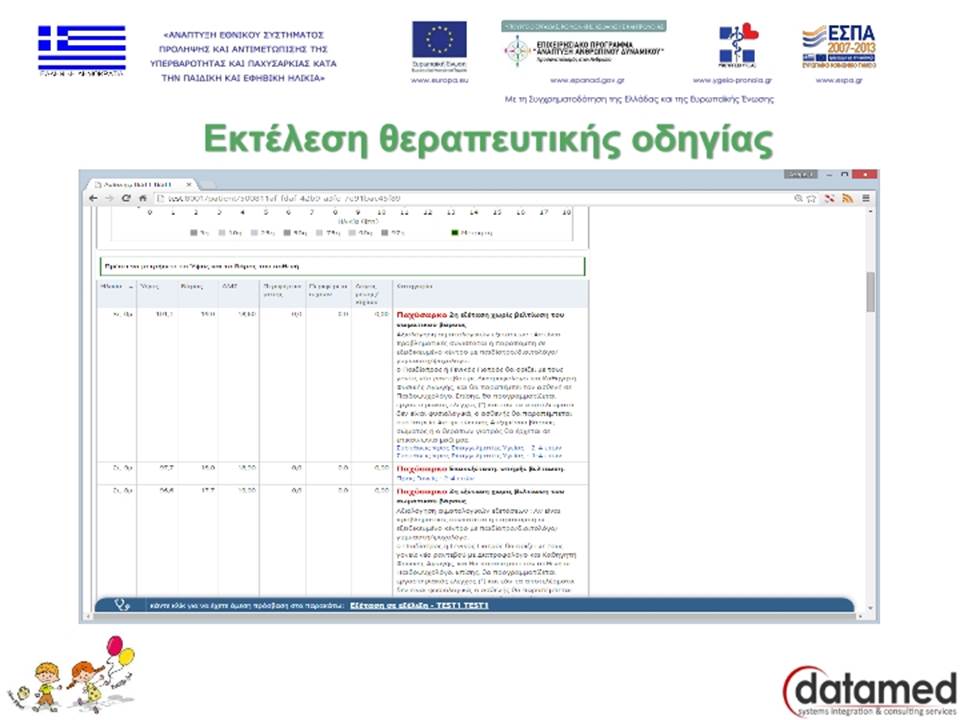This screenshot has width=960, height=720.
Task: Click the www.europa.eu address under the EU flag
Action: point(440,80)
